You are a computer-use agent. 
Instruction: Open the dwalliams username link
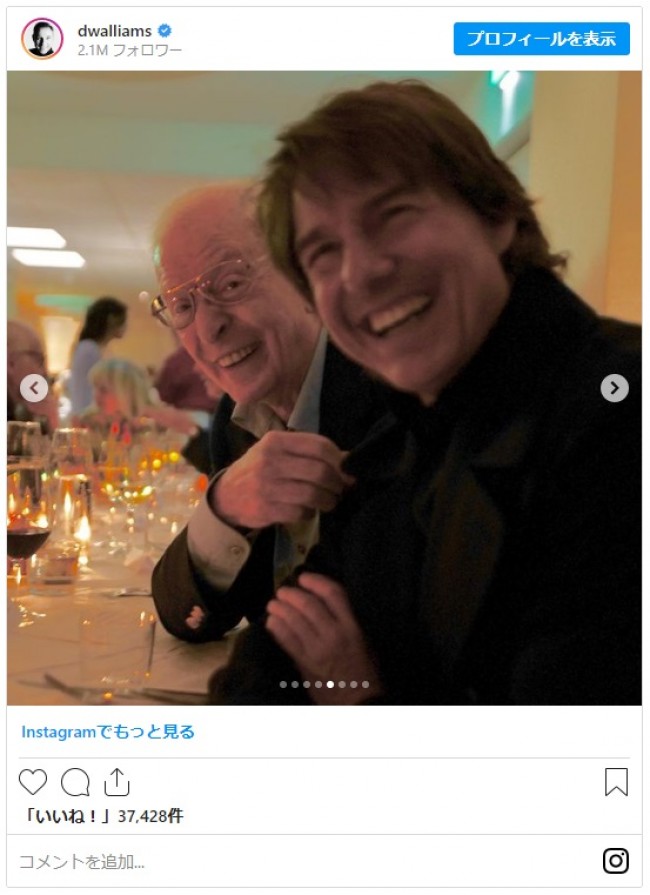[114, 30]
